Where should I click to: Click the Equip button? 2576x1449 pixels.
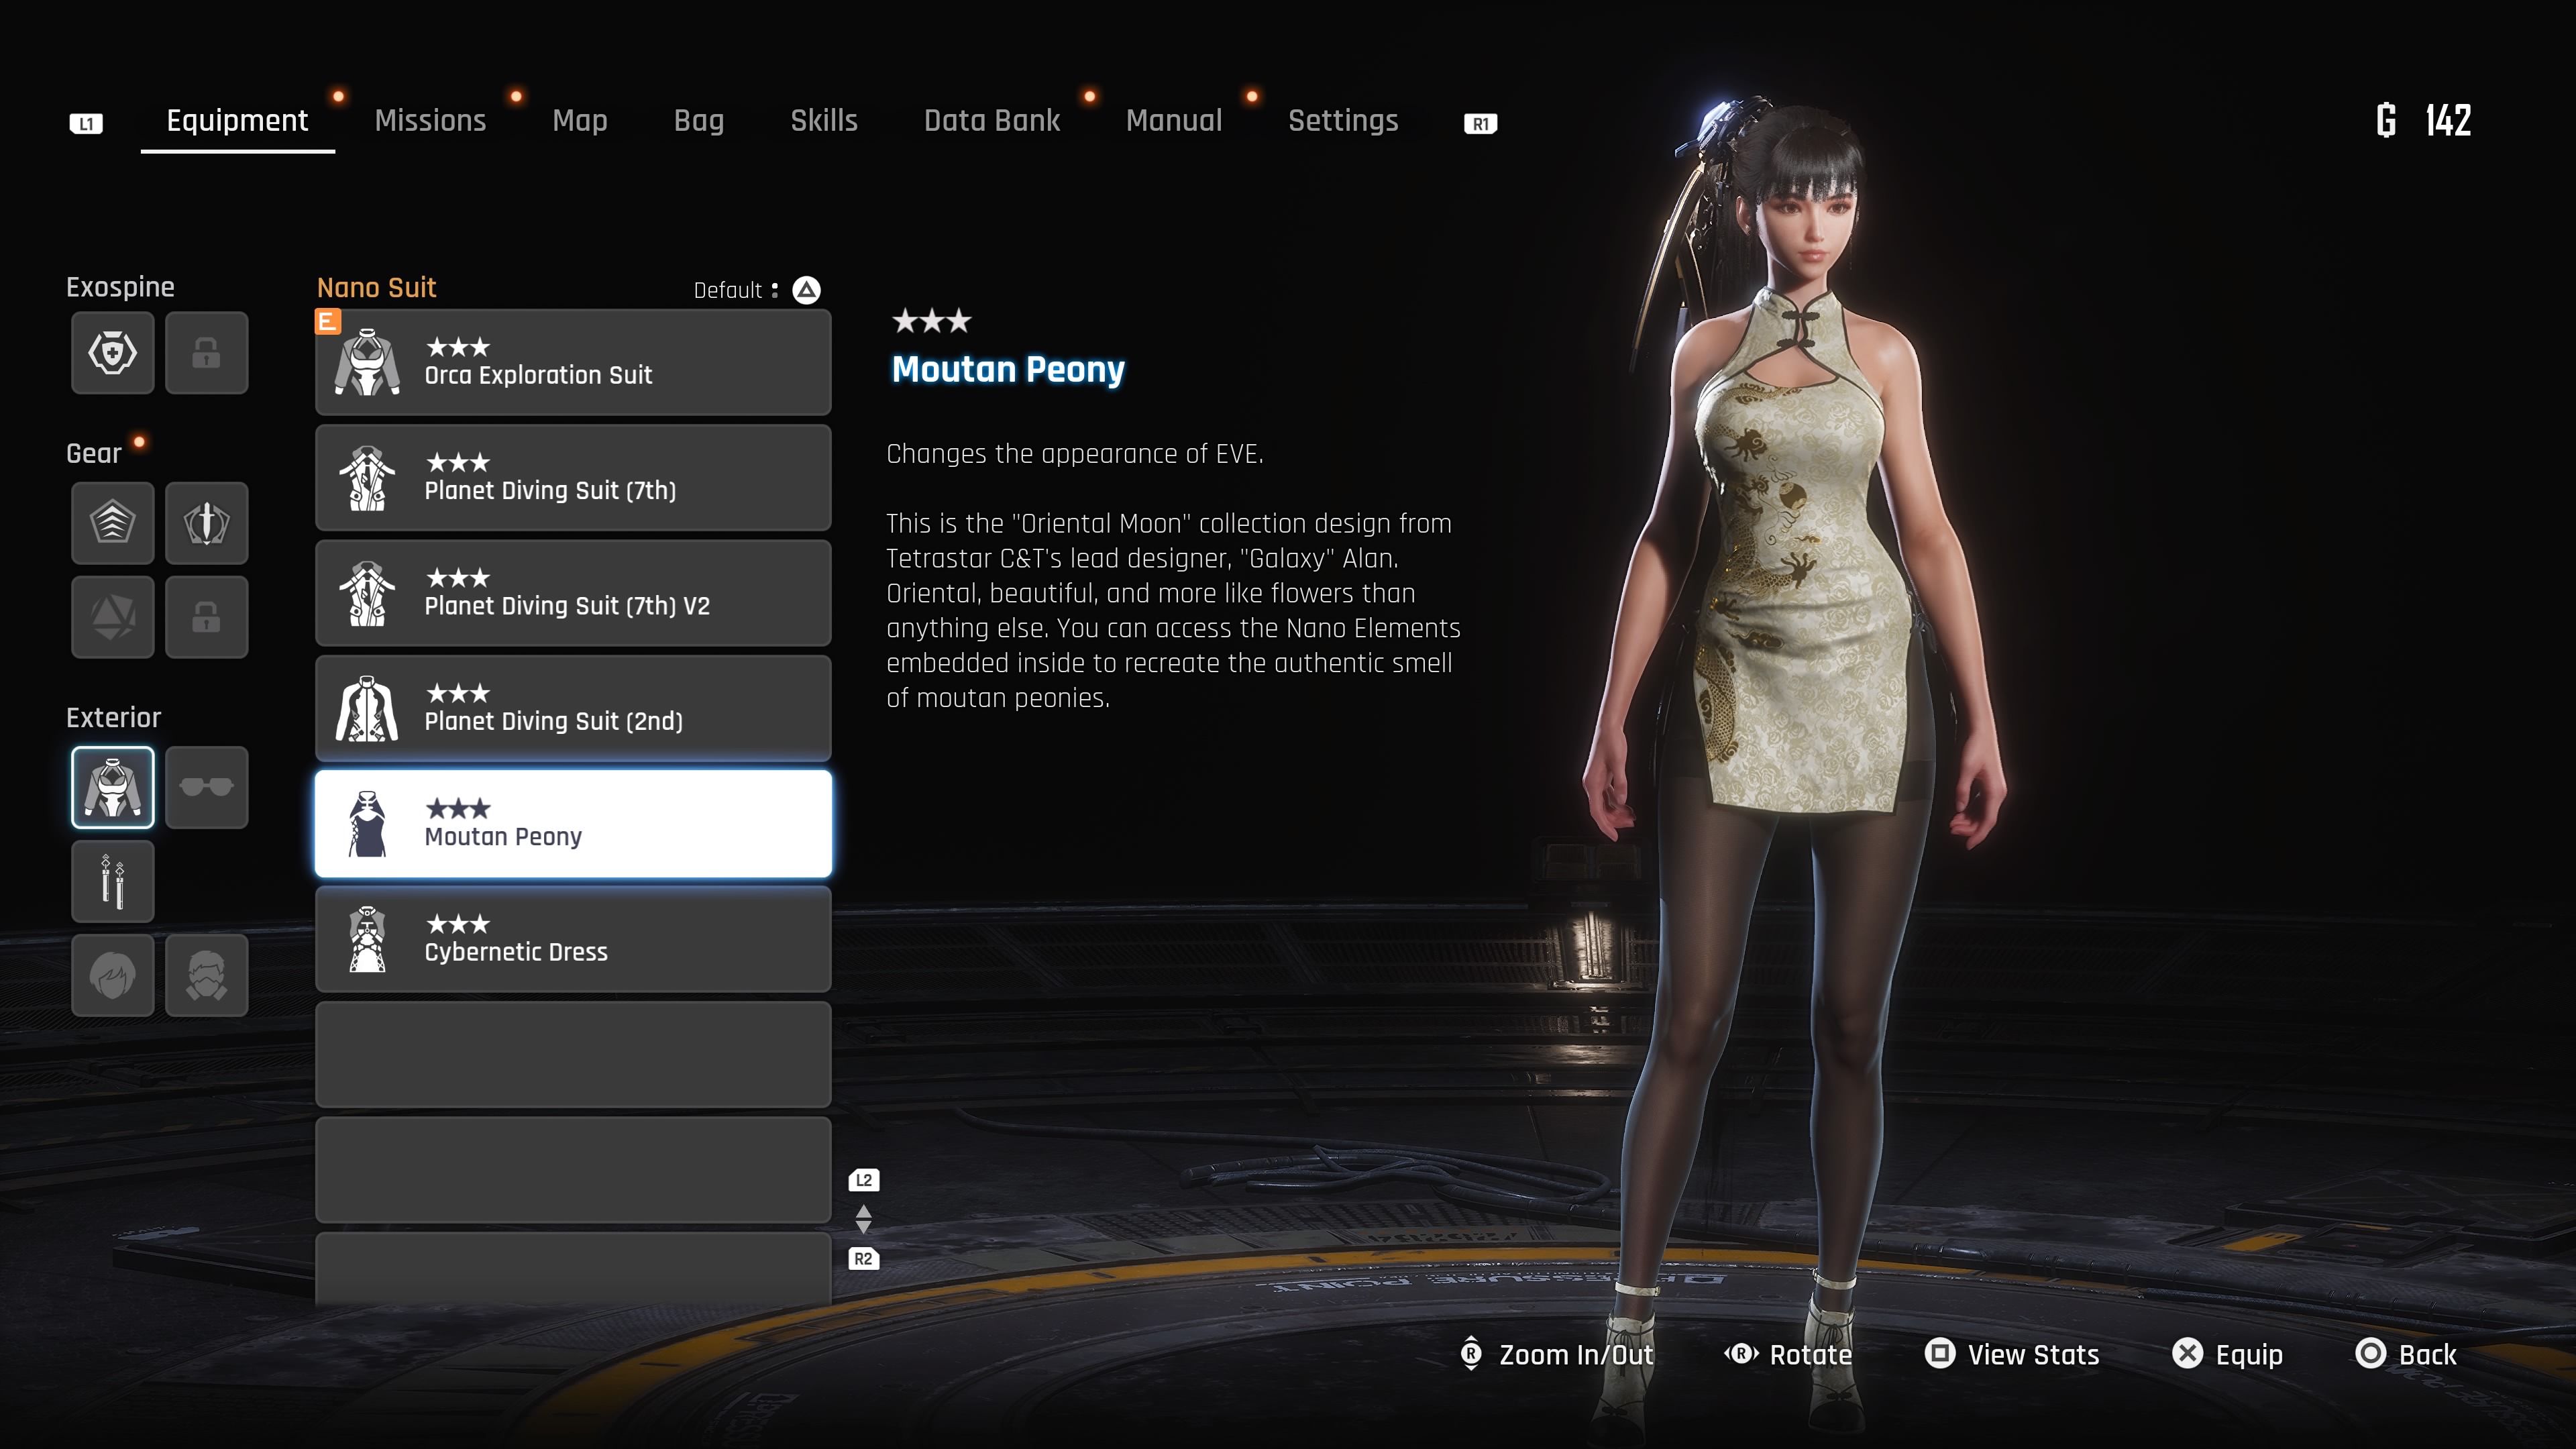tap(2228, 1354)
